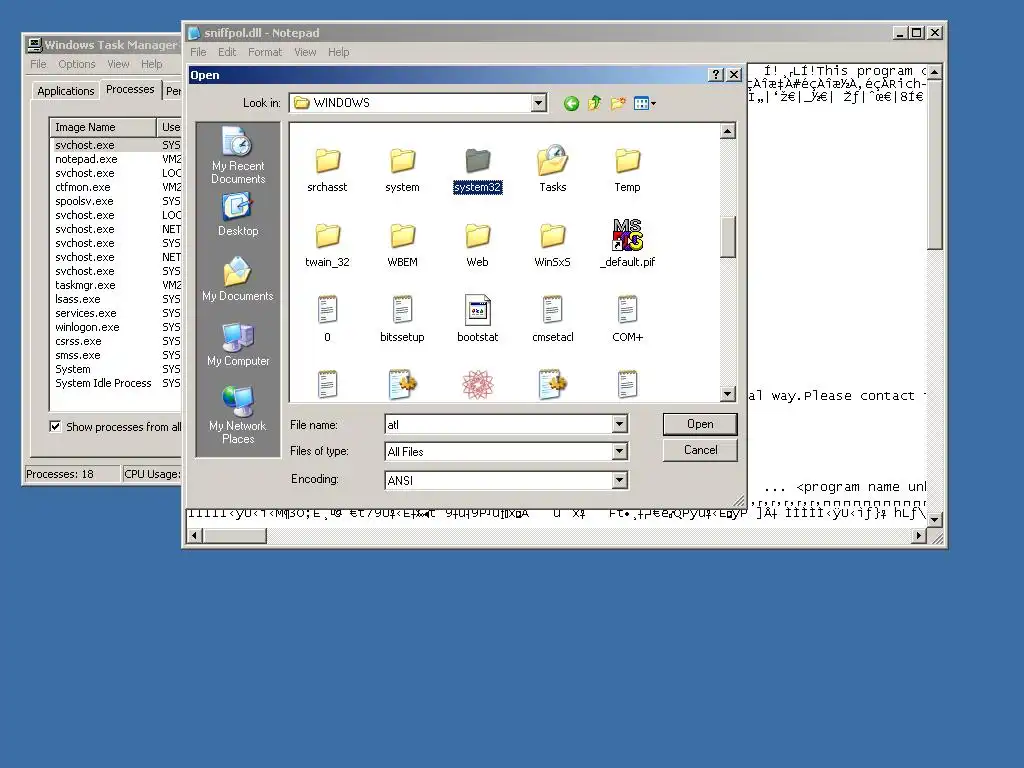Select notepad.exe process row

pos(86,159)
